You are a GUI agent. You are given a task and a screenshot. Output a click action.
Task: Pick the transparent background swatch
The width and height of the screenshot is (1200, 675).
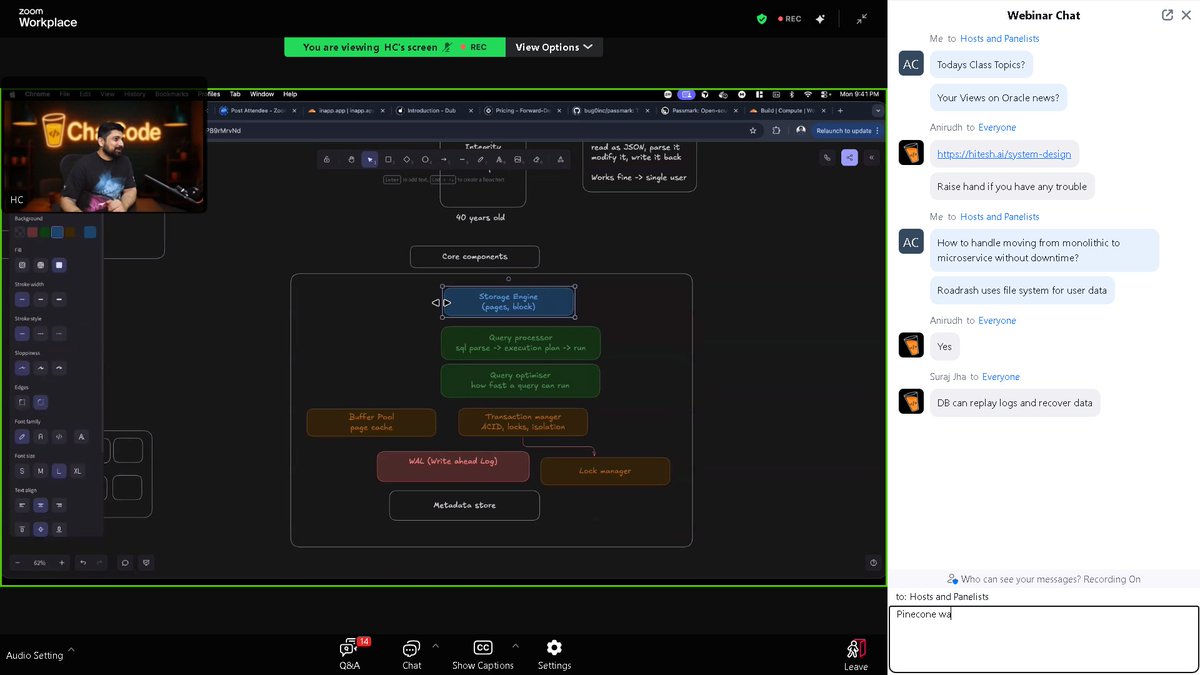20,232
